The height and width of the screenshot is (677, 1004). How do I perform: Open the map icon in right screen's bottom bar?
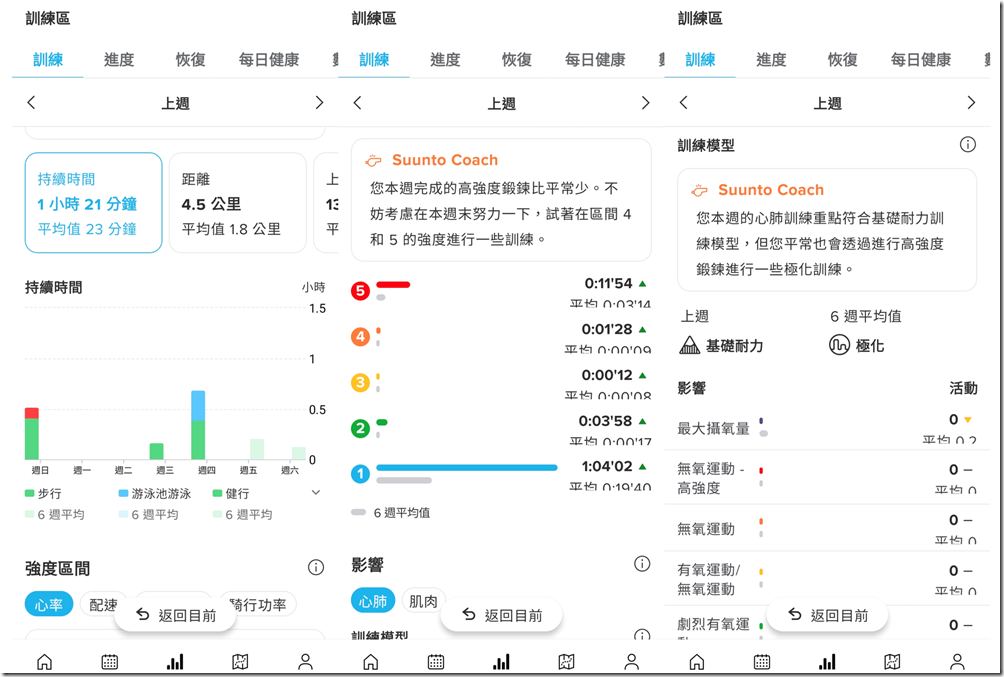click(892, 662)
